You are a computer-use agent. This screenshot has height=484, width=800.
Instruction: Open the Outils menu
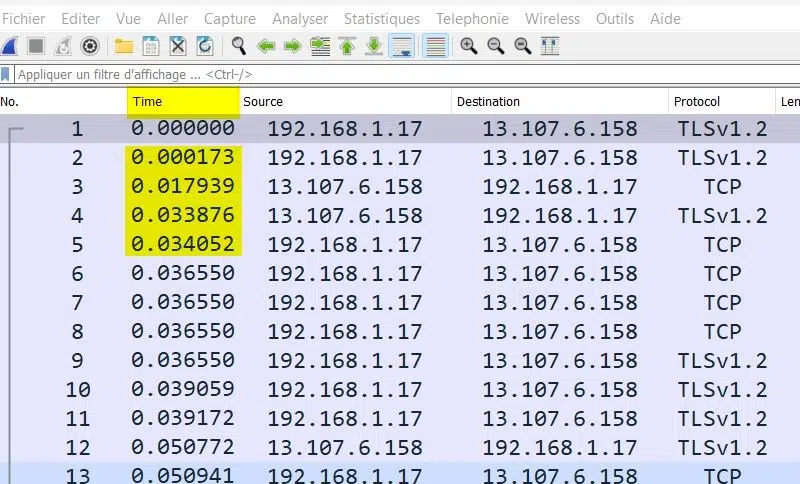tap(615, 19)
